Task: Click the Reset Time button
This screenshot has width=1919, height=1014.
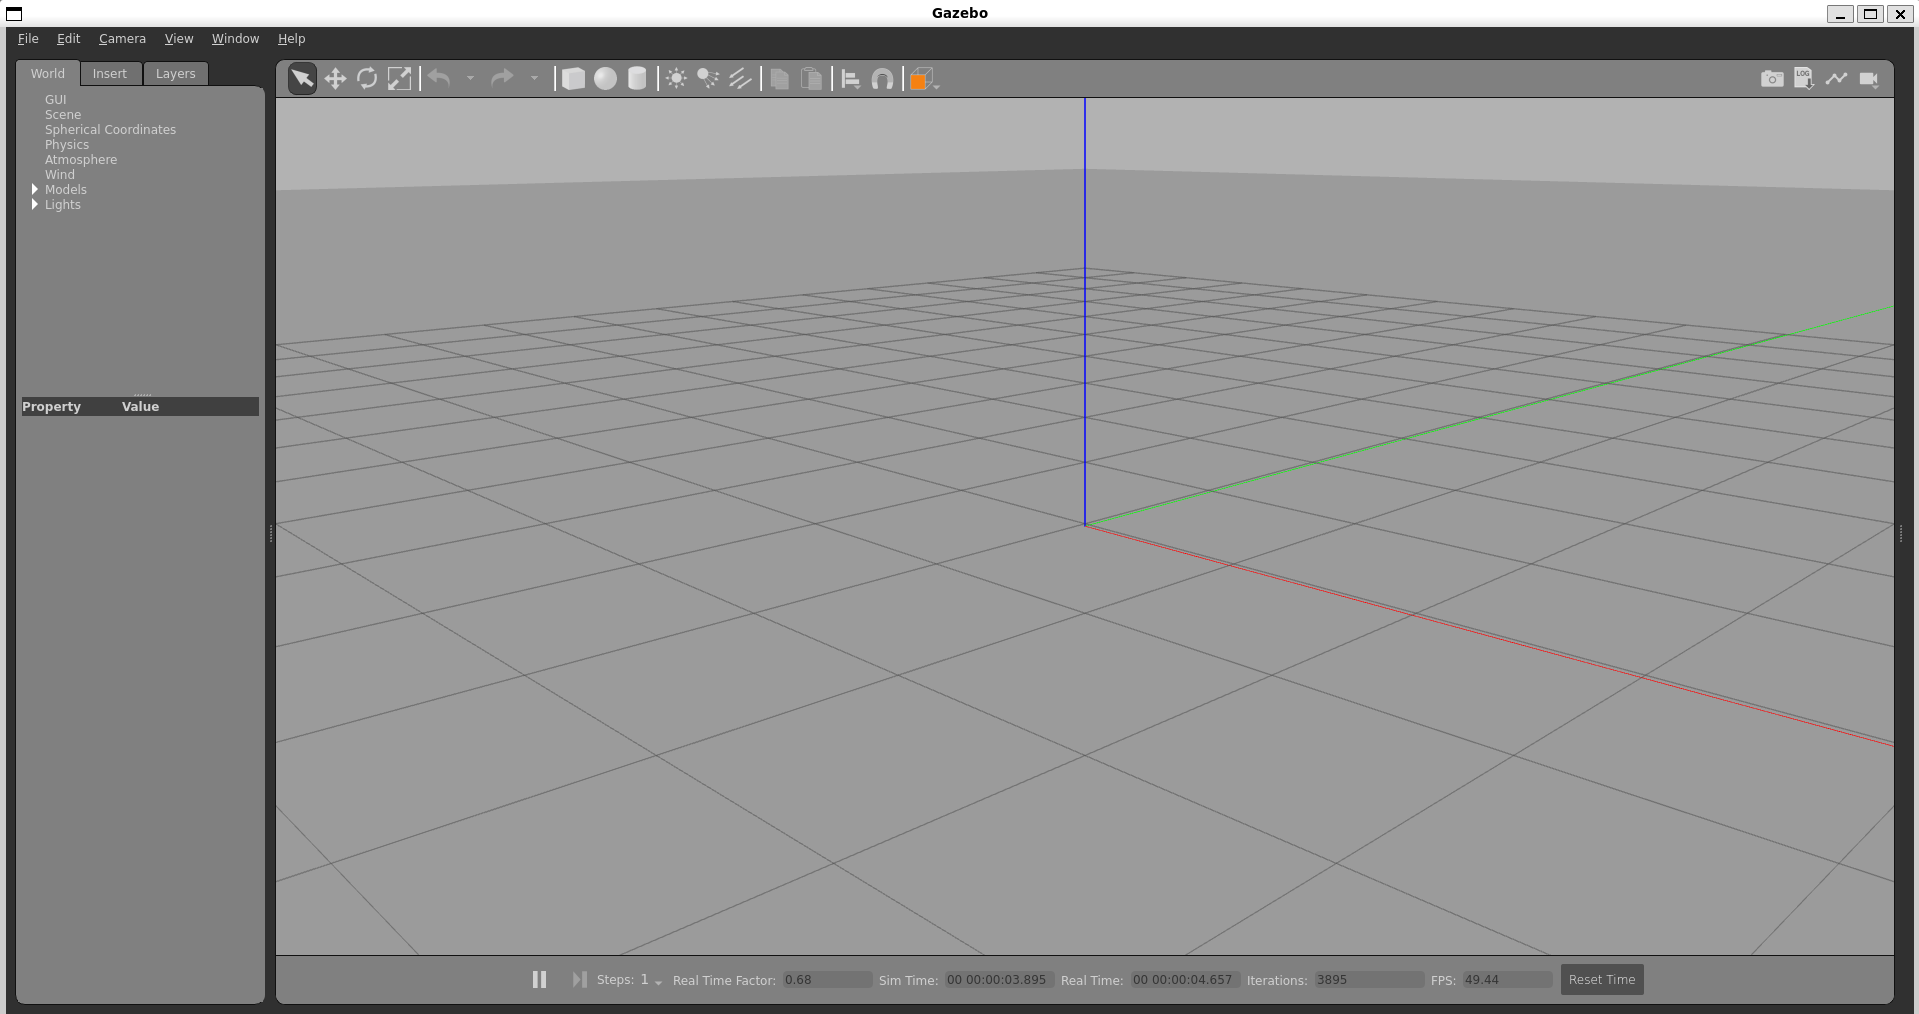Action: click(1602, 980)
